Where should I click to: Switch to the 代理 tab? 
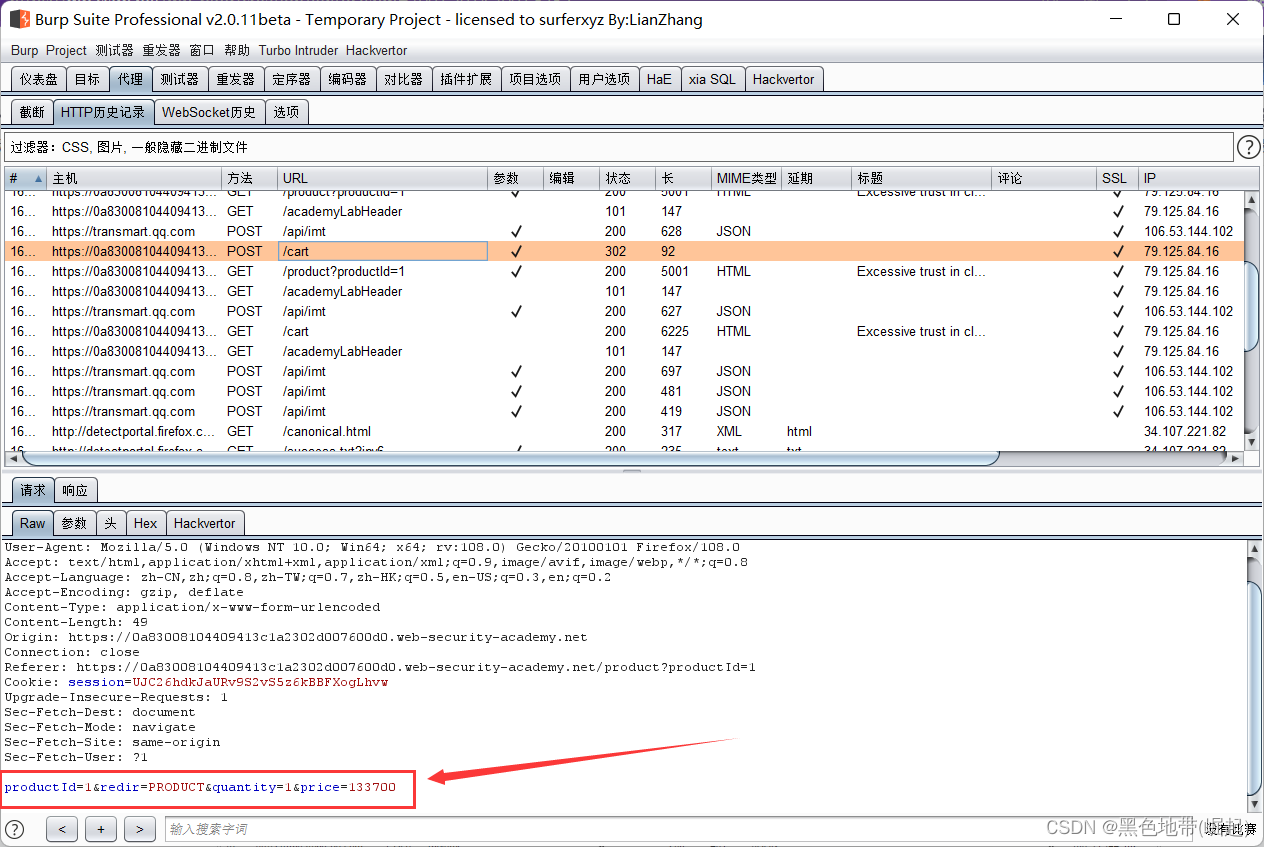coord(130,79)
